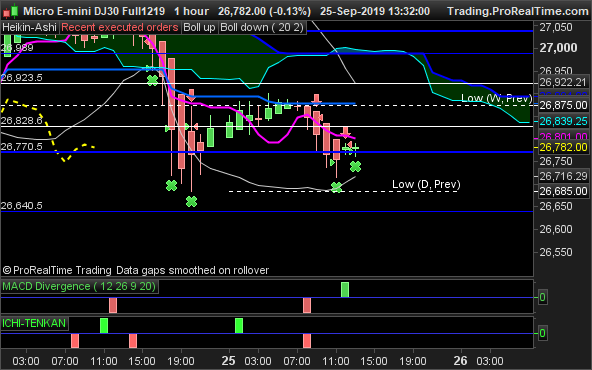The image size is (592, 370).
Task: Click the 1 hour timeframe in title
Action: (x=191, y=11)
